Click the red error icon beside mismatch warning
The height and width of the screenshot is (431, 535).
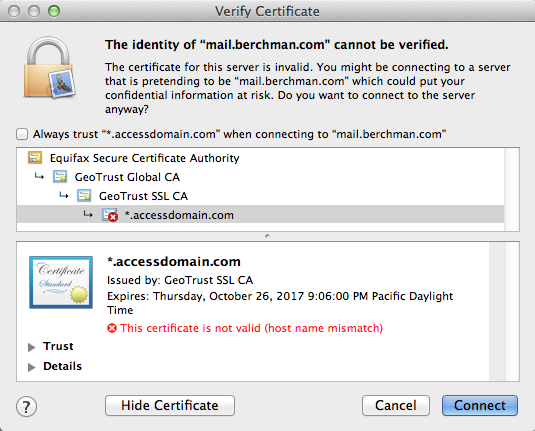[112, 328]
